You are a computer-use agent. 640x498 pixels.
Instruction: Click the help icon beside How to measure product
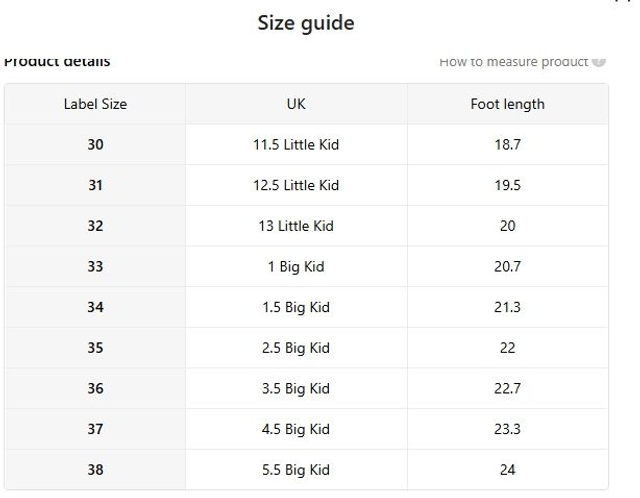(x=599, y=62)
